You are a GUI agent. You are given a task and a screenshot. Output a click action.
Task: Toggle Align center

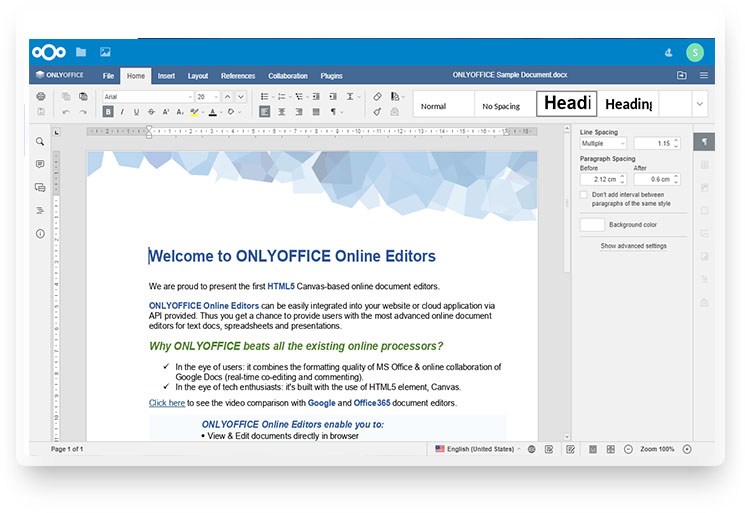282,112
